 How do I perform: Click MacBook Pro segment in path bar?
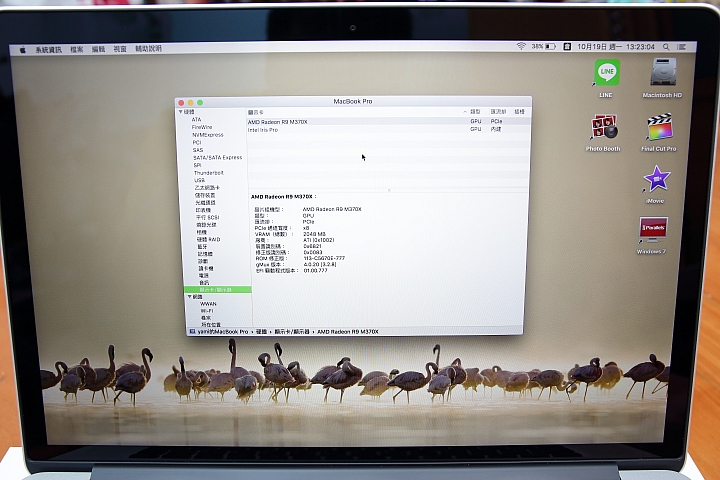(x=222, y=331)
